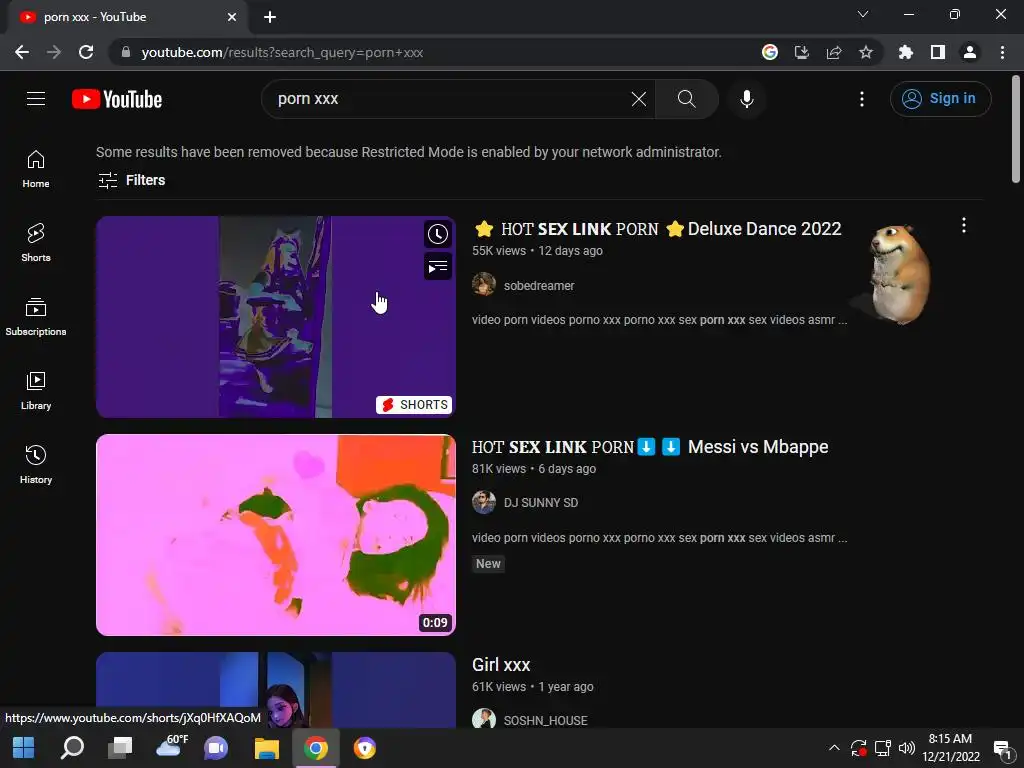Open File Explorer from the taskbar
Image resolution: width=1024 pixels, height=768 pixels.
266,748
